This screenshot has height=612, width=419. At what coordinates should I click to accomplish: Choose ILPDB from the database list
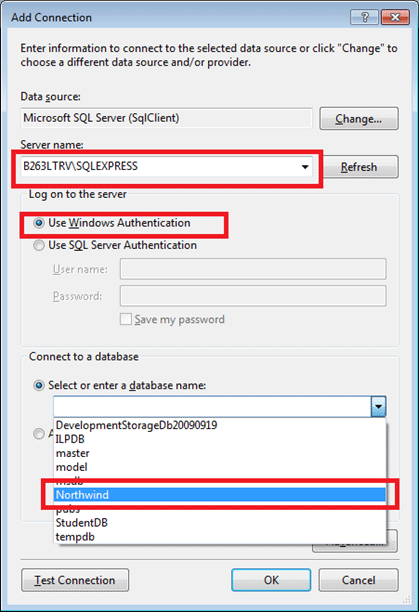click(220, 439)
